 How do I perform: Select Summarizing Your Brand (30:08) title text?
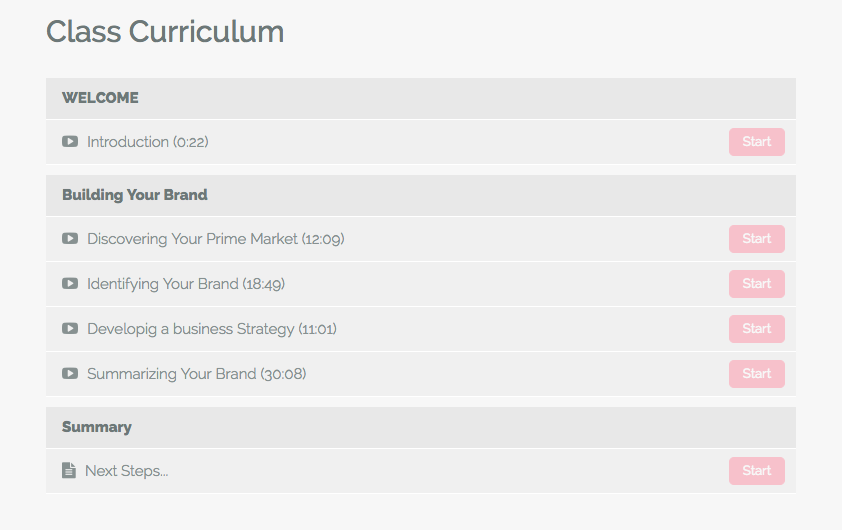(x=197, y=374)
